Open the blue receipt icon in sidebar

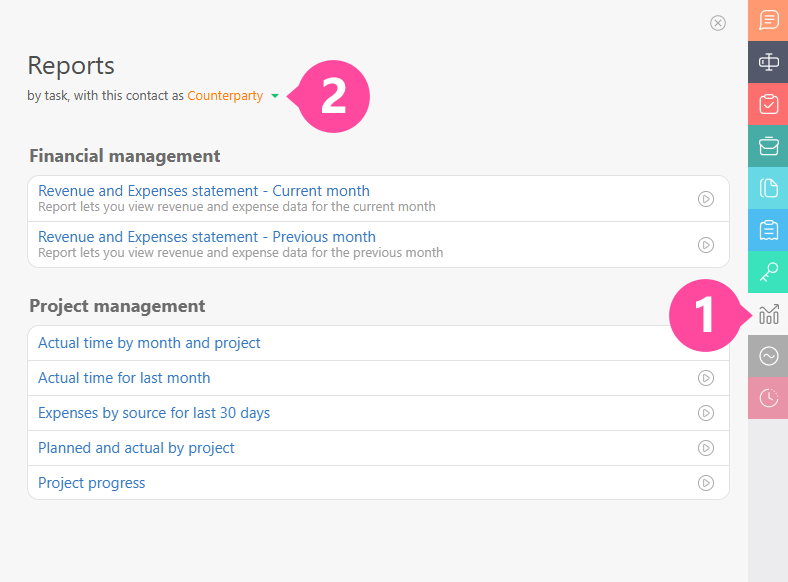click(768, 230)
